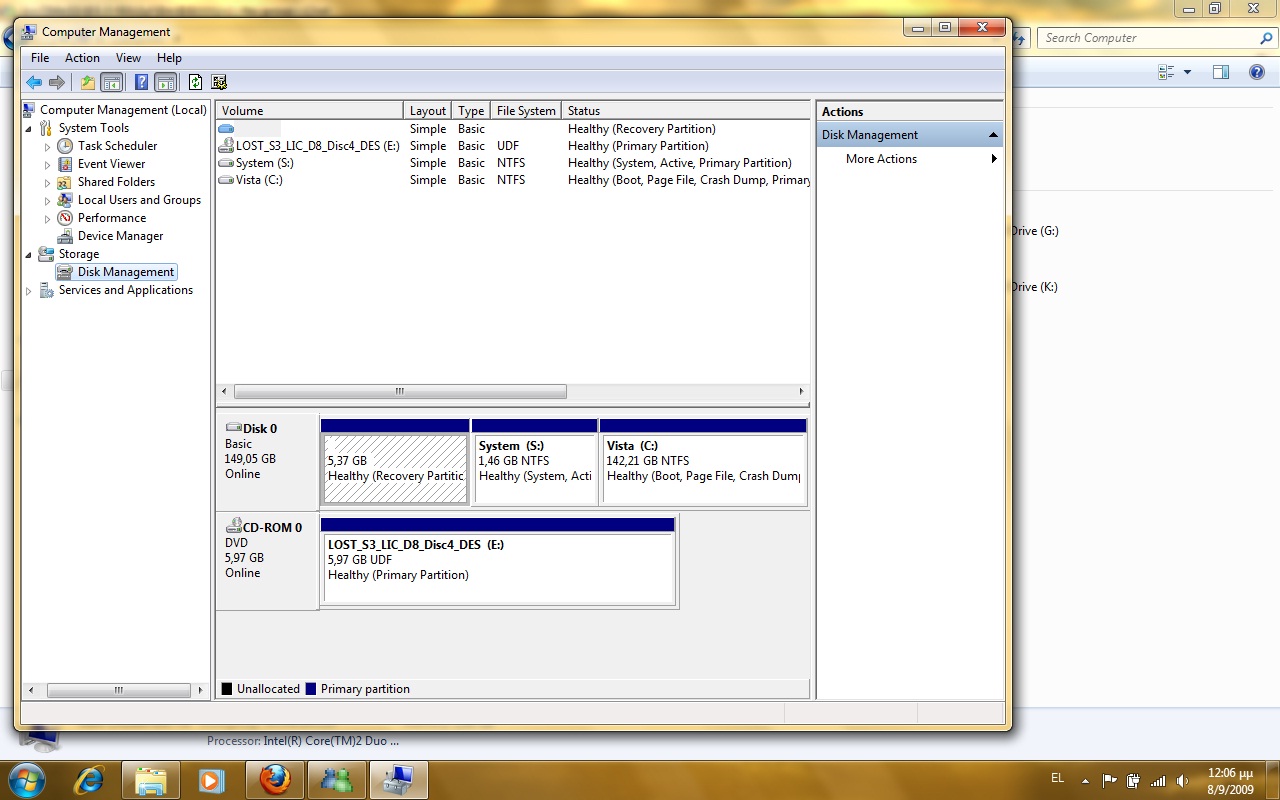Launch Internet Explorer from the taskbar
Image resolution: width=1280 pixels, height=800 pixels.
pyautogui.click(x=90, y=779)
